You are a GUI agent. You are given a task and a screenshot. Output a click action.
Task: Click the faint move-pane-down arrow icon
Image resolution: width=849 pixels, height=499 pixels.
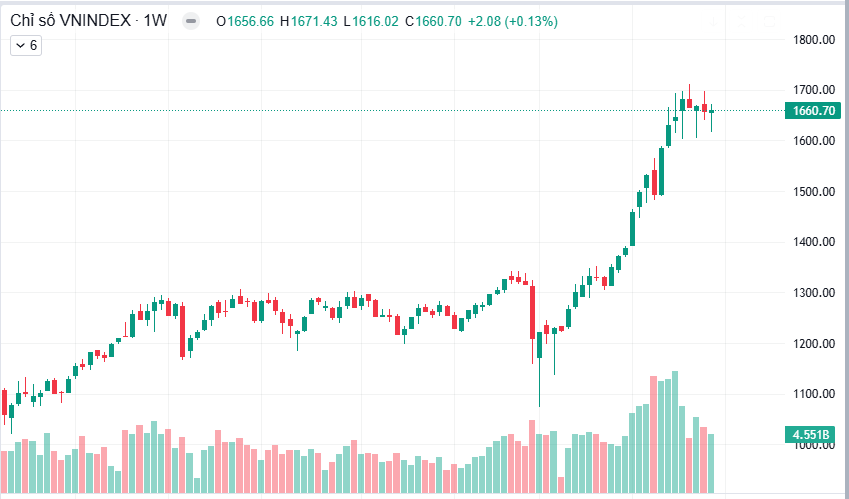(x=714, y=22)
